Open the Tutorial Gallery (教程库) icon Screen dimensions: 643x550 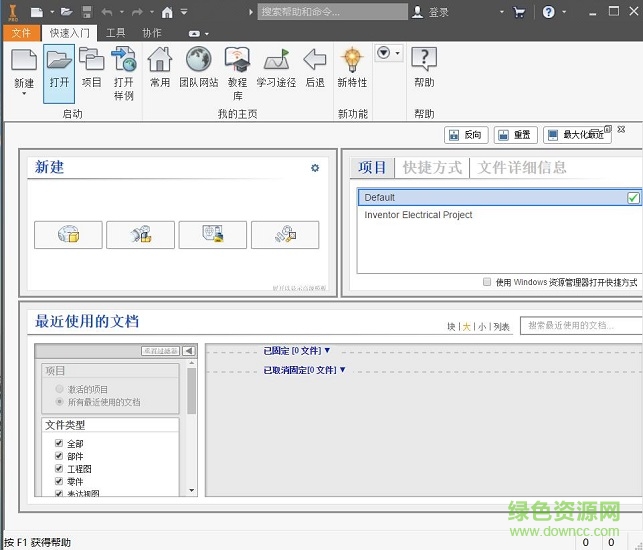pos(237,66)
